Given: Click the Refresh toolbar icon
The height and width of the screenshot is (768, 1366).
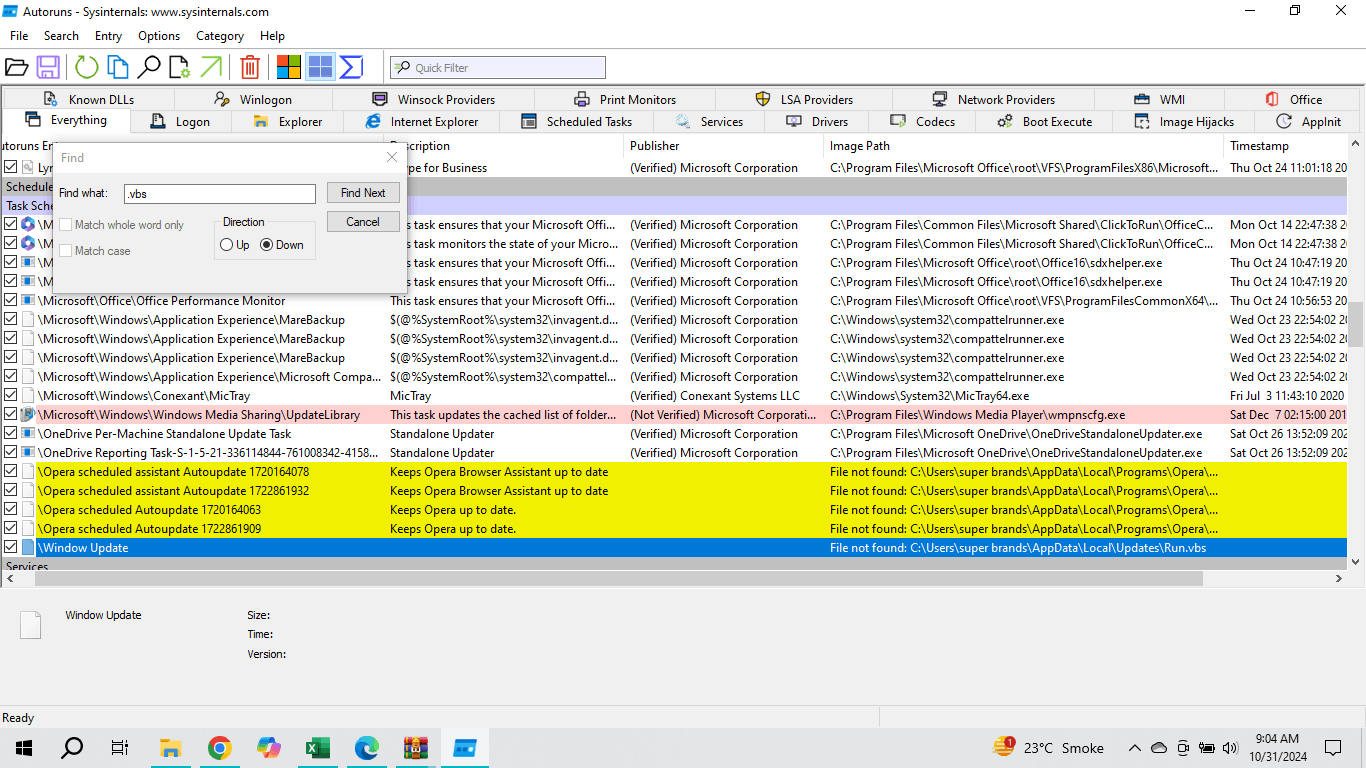Looking at the screenshot, I should pos(87,67).
